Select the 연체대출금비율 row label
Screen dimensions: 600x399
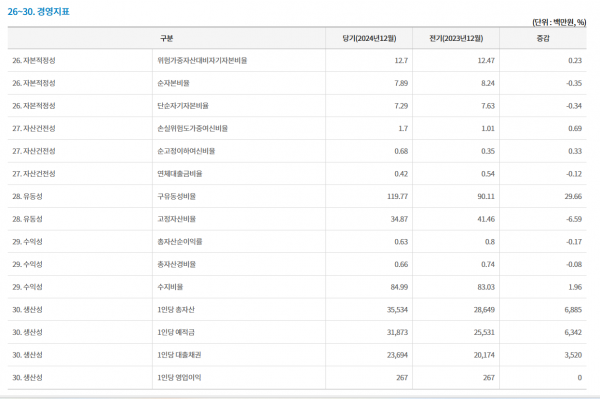[x=180, y=174]
